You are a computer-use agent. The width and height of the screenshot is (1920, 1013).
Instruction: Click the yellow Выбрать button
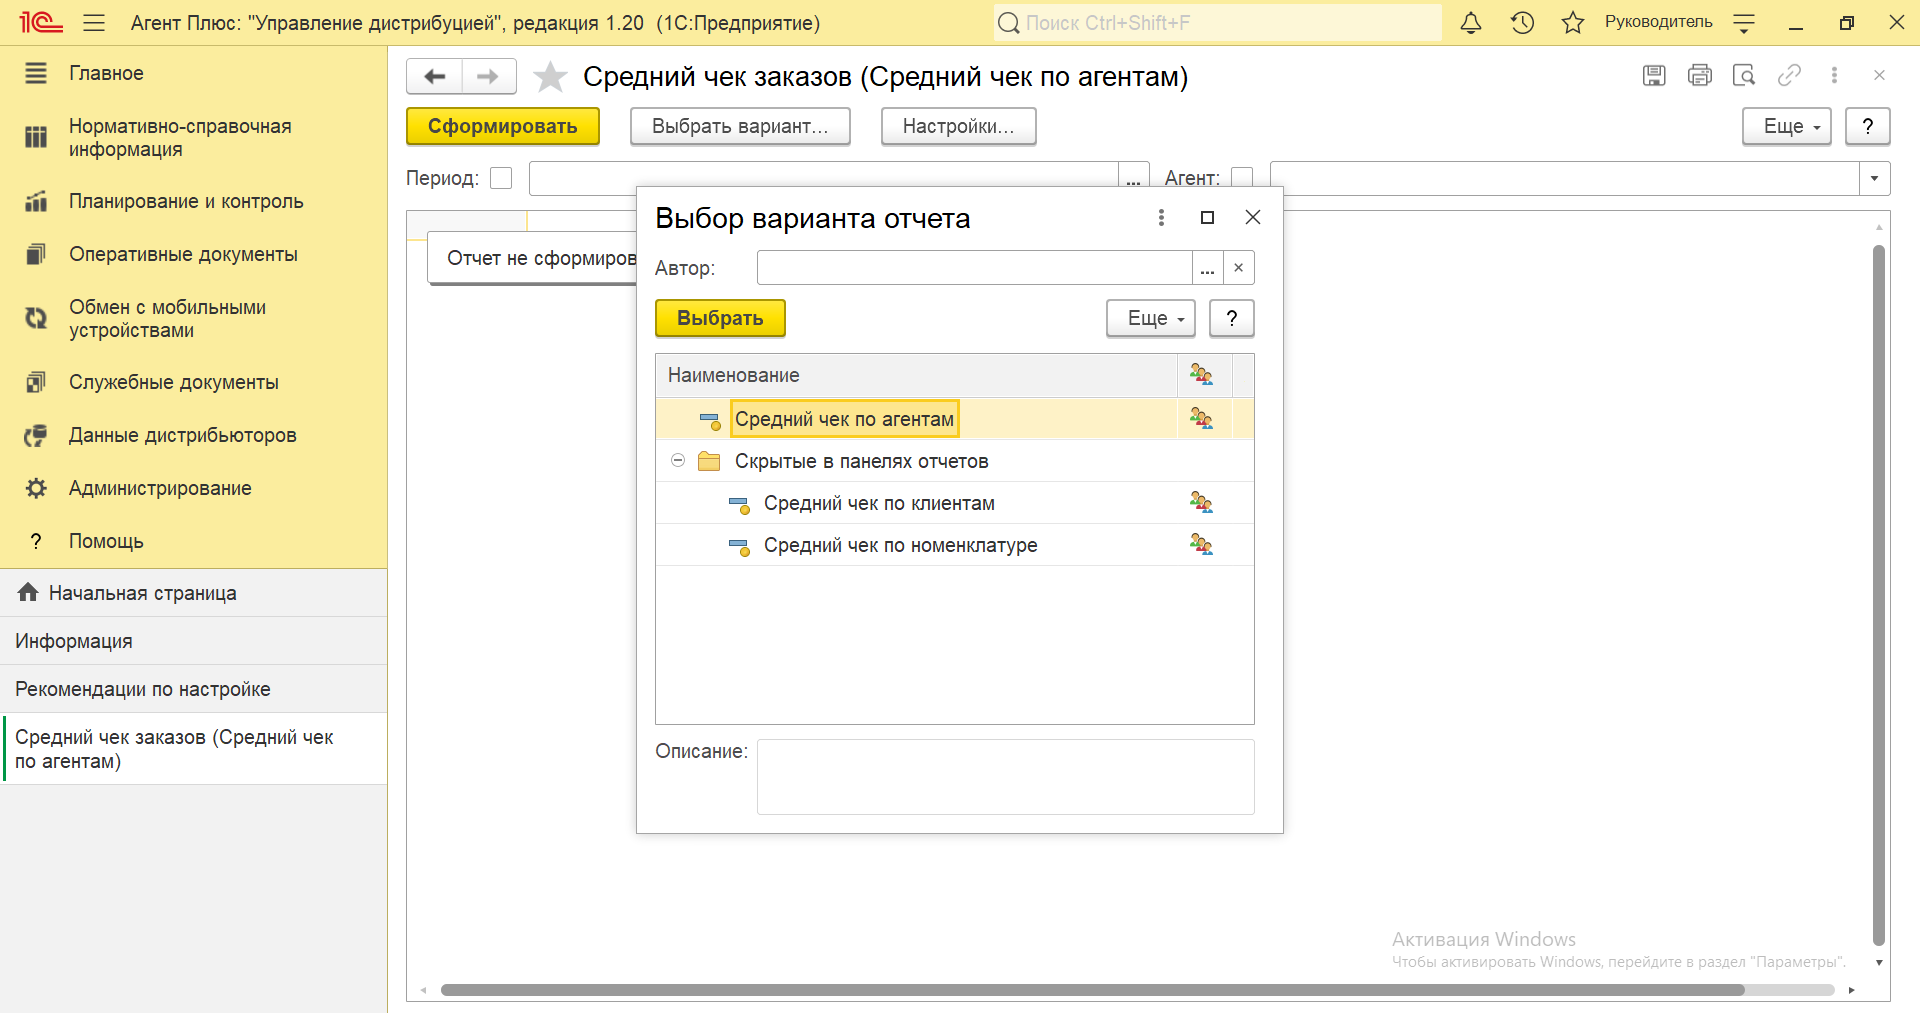pyautogui.click(x=720, y=318)
